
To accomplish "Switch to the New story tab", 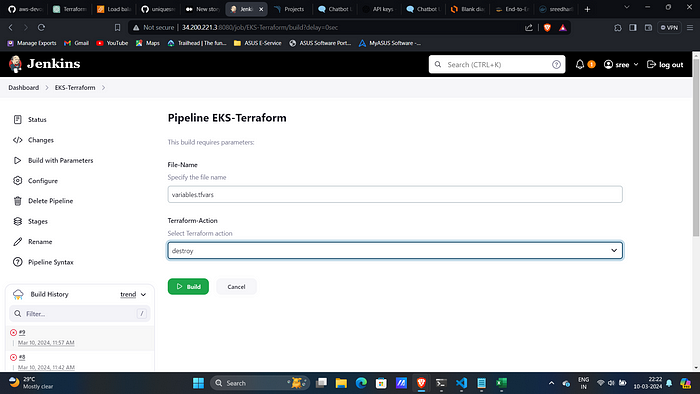I will (x=202, y=9).
